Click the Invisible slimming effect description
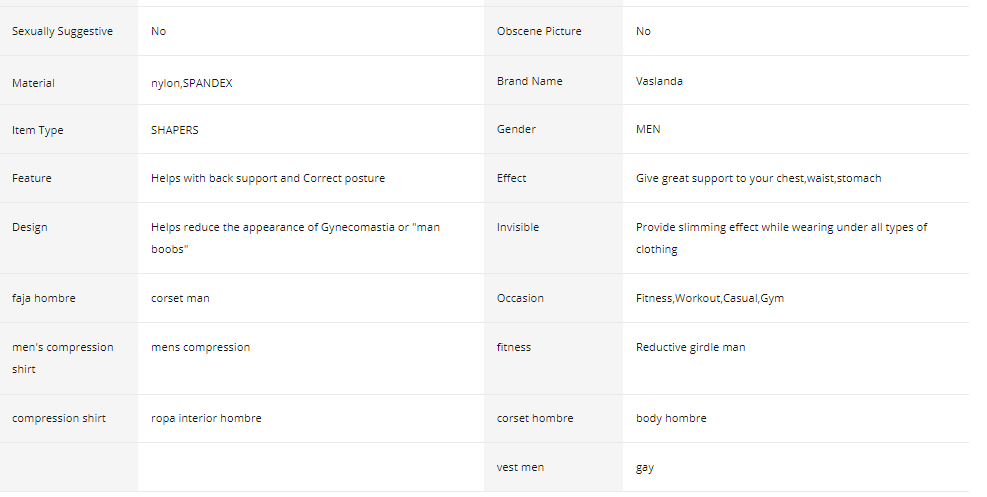 click(781, 238)
